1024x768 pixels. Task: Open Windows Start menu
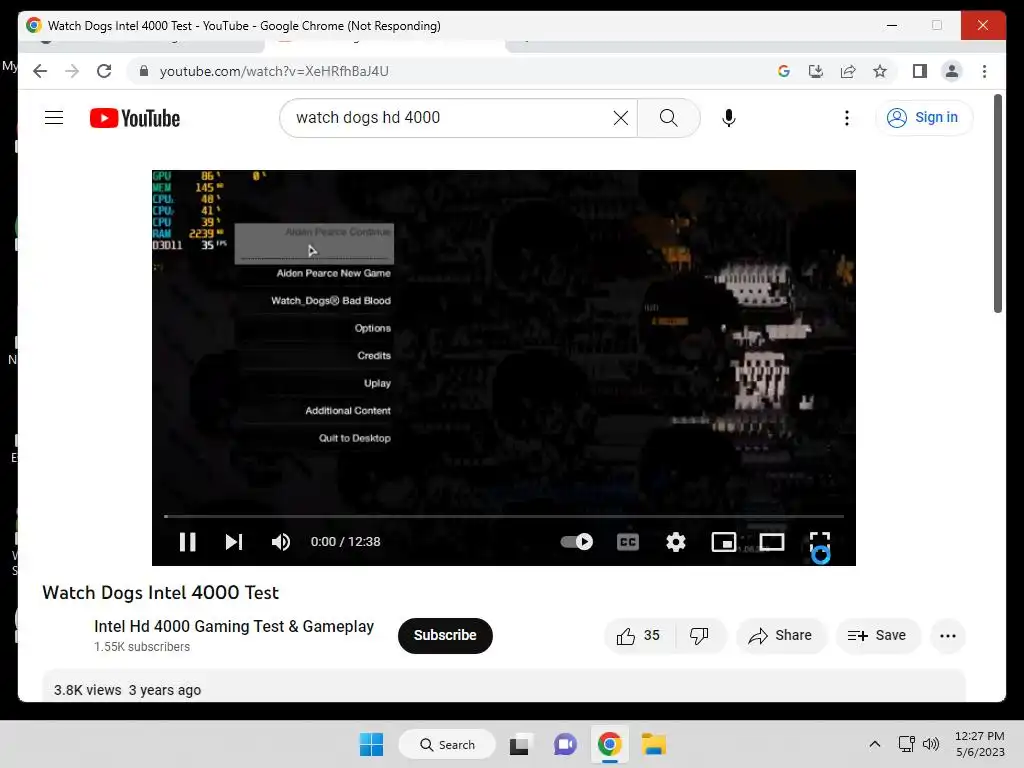[x=372, y=744]
